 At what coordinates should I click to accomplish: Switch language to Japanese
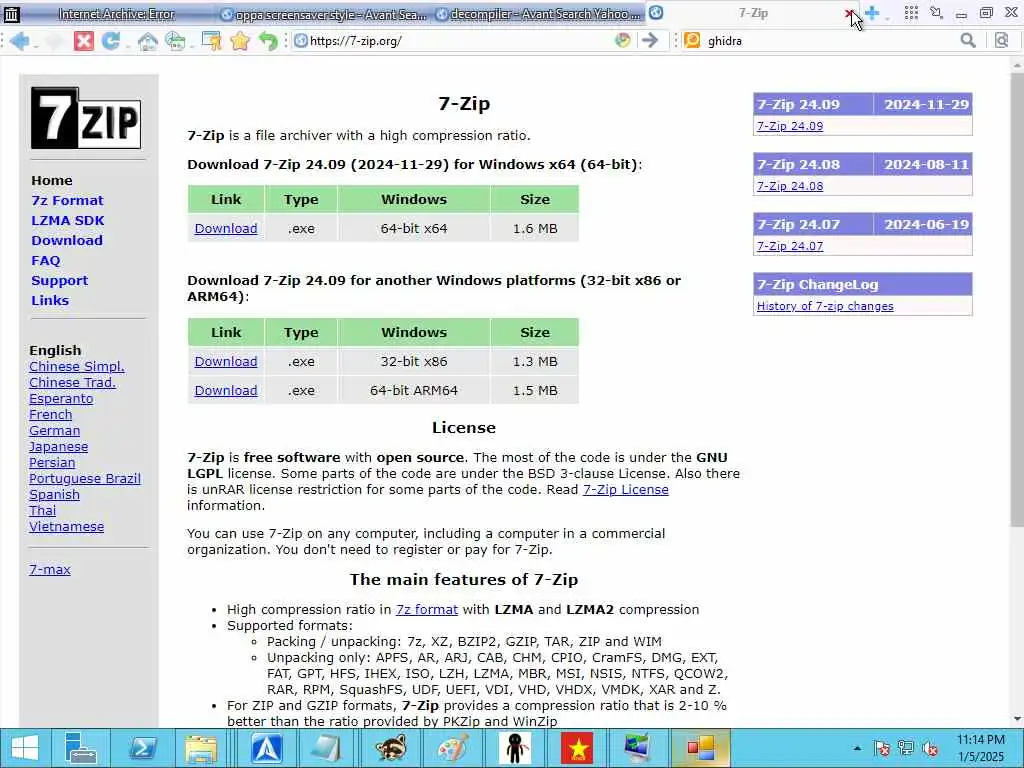[x=58, y=447]
